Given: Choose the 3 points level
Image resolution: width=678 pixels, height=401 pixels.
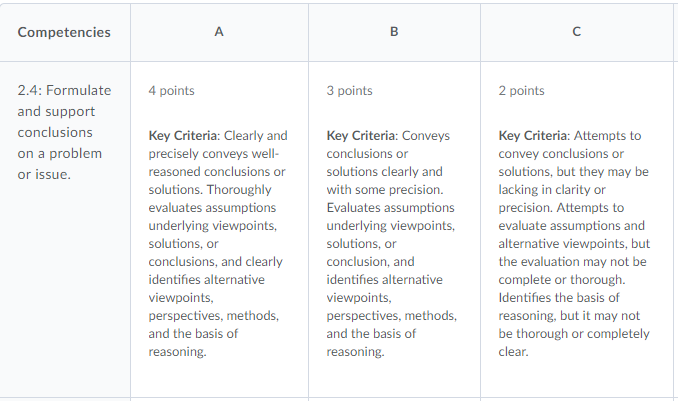Looking at the screenshot, I should coord(349,91).
